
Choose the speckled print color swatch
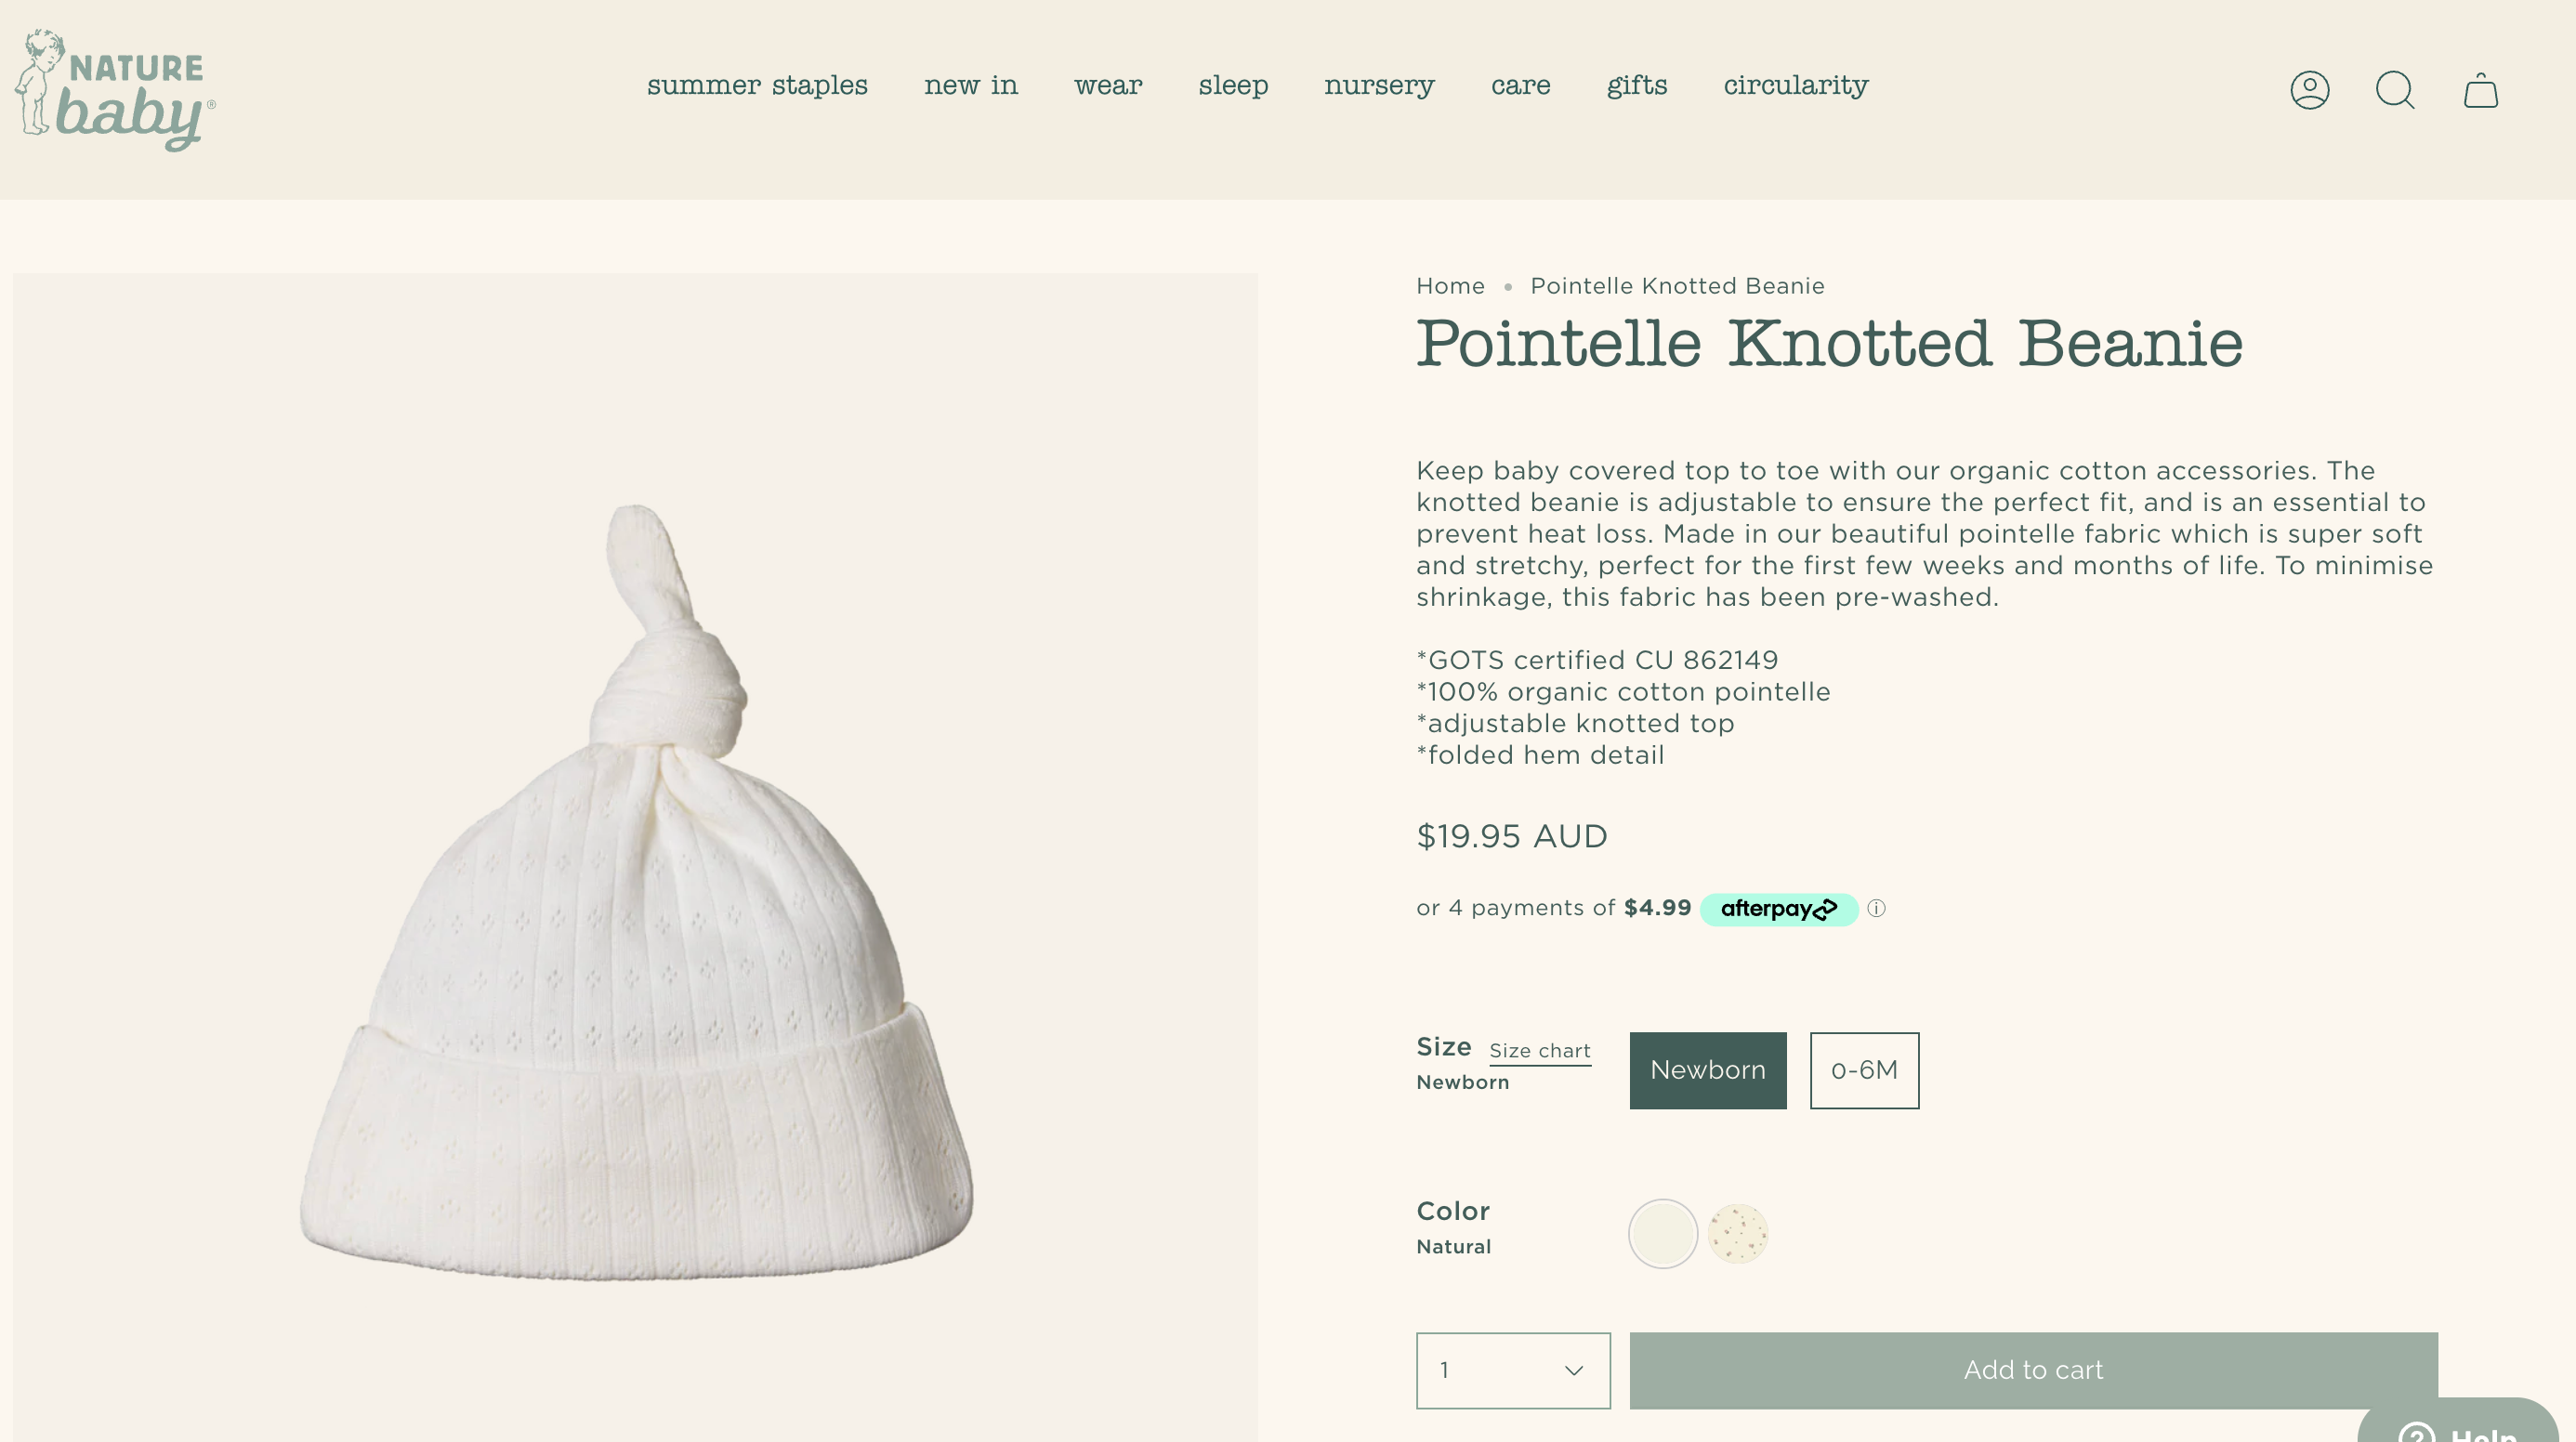1738,1233
